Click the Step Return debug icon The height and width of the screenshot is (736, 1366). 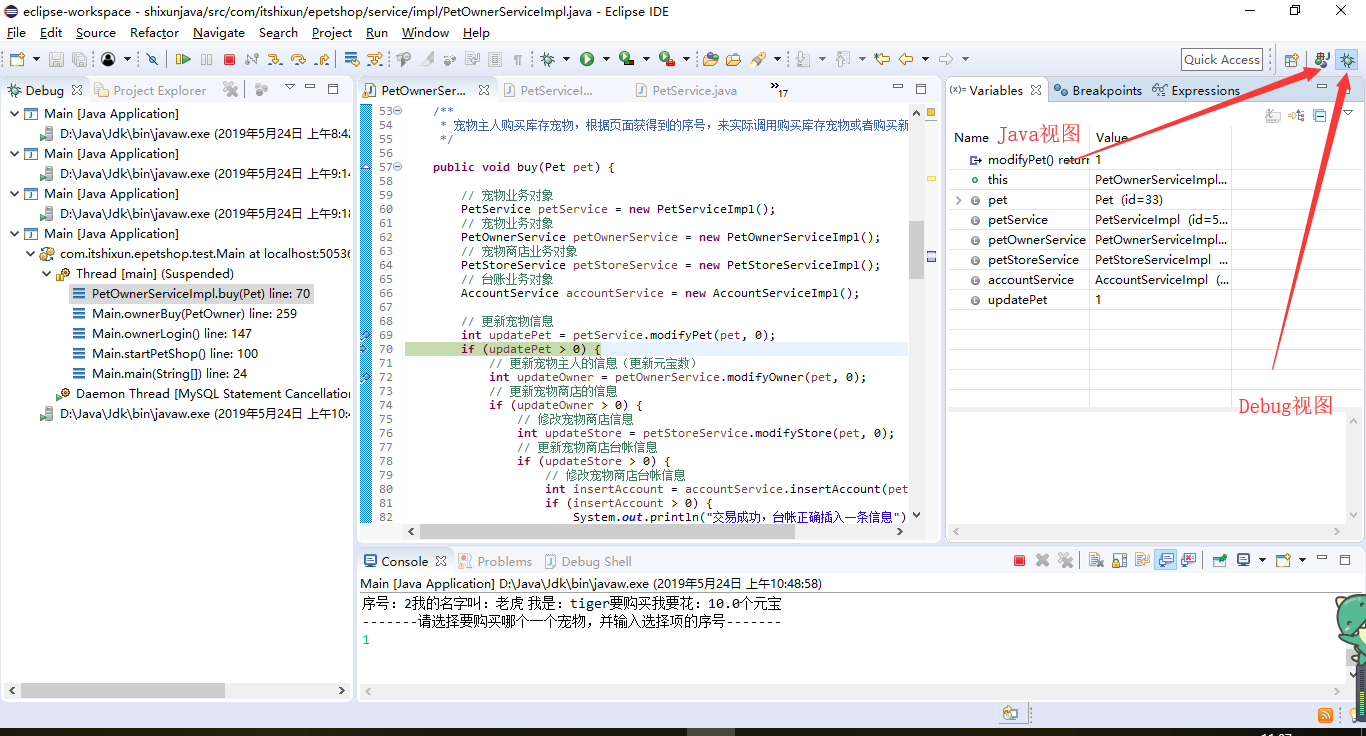325,59
